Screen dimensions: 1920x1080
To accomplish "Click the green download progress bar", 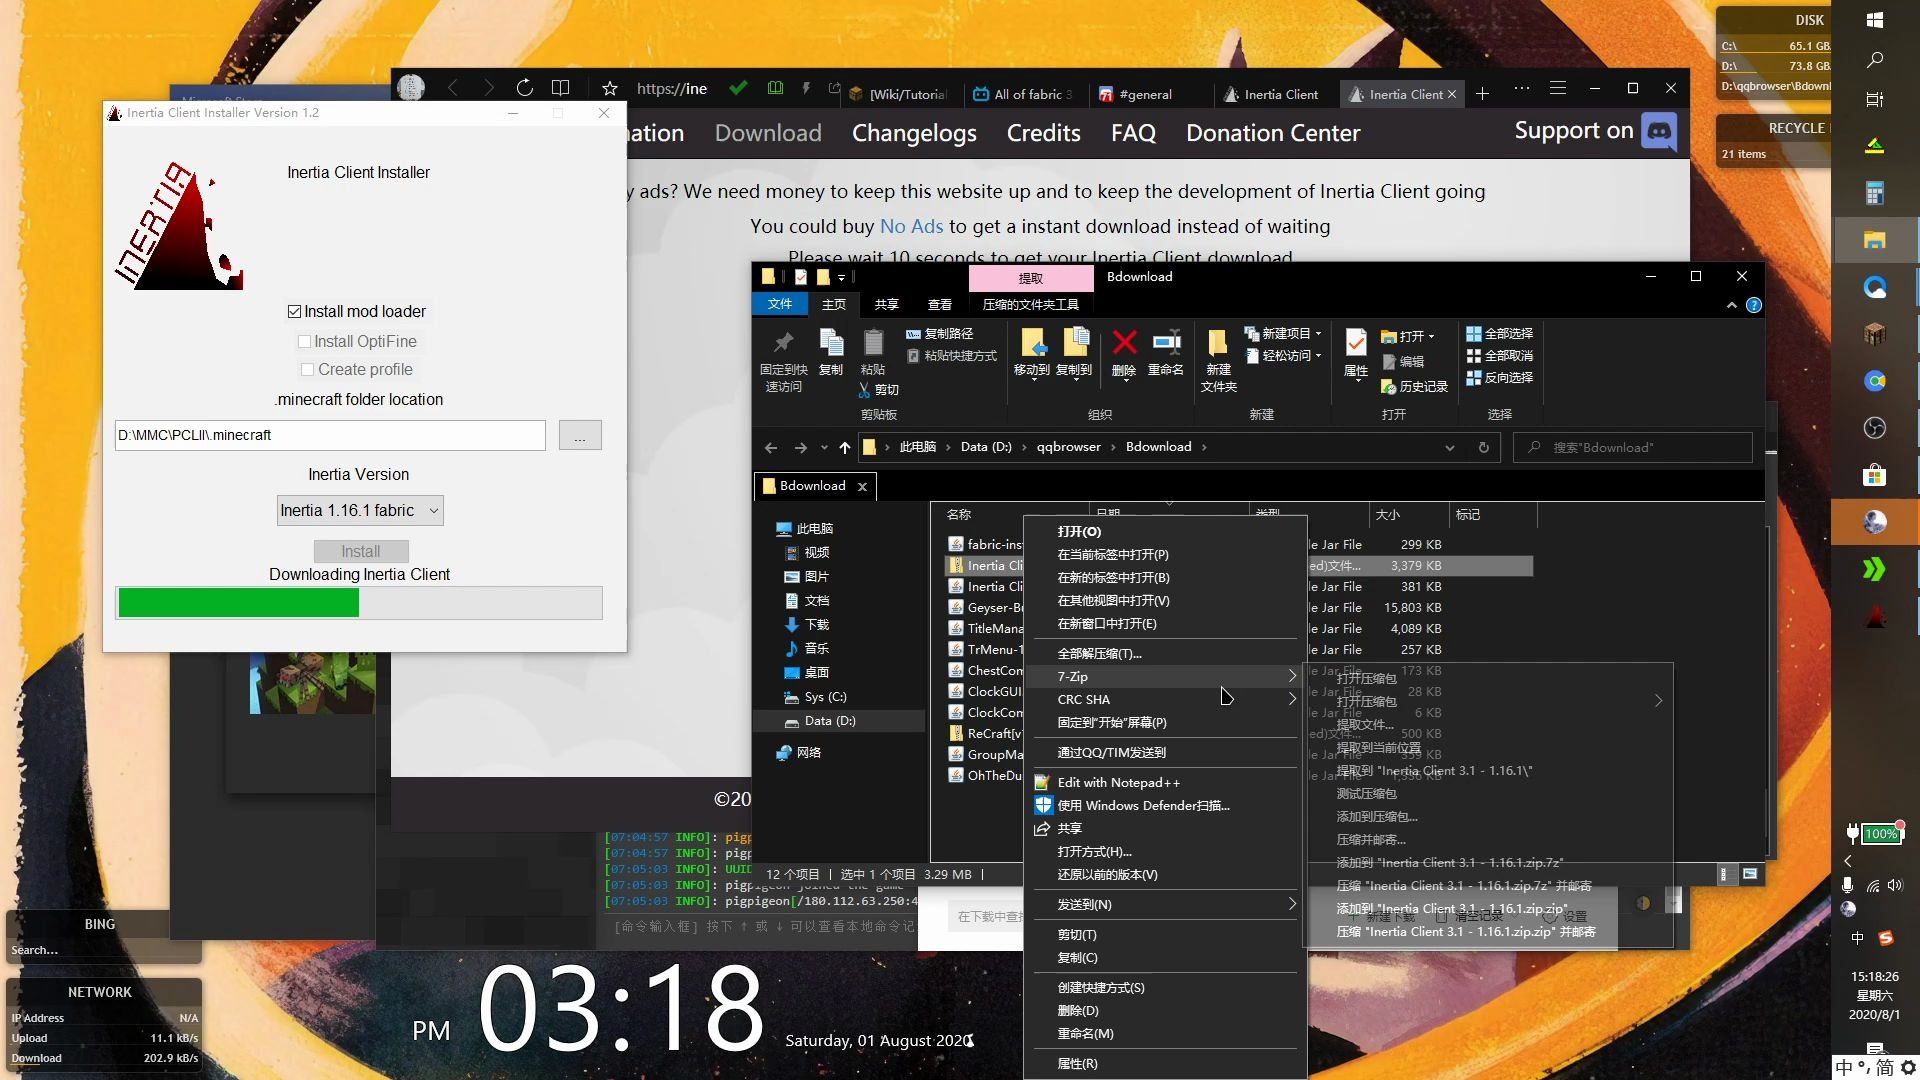I will pyautogui.click(x=239, y=603).
